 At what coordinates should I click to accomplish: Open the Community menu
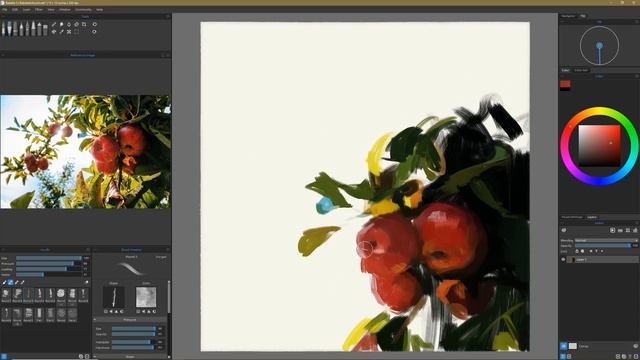tap(83, 9)
